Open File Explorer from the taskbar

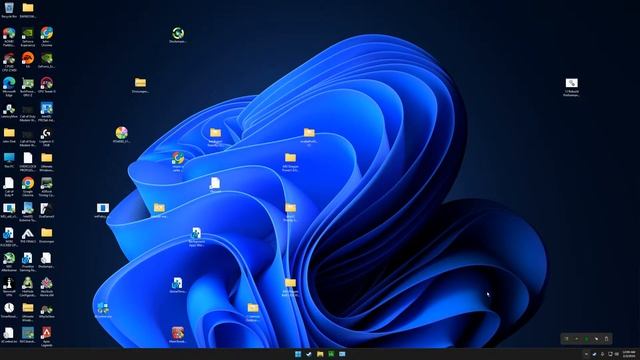click(x=320, y=354)
